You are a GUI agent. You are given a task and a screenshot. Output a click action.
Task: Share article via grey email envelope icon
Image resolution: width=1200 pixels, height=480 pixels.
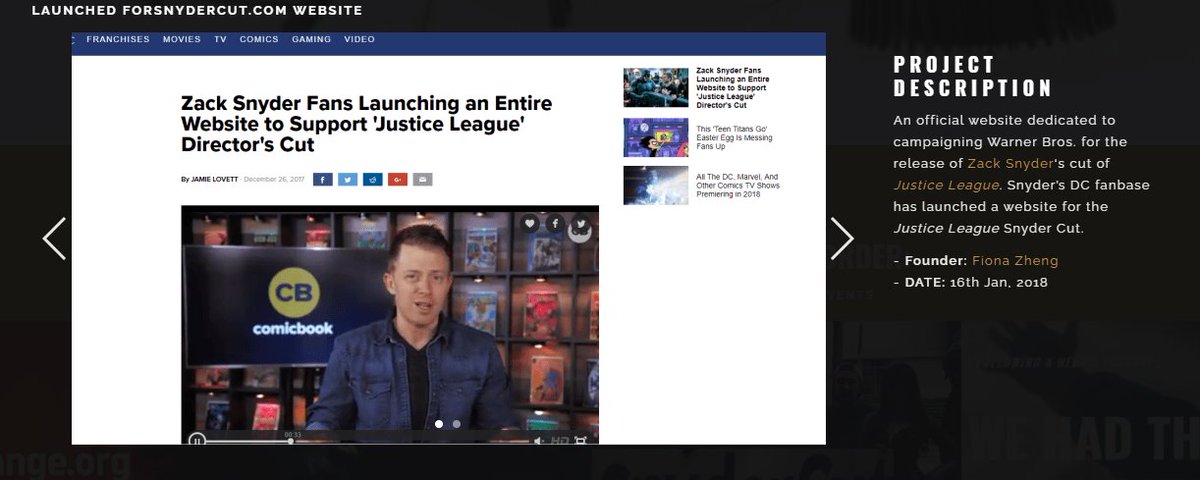(x=423, y=179)
